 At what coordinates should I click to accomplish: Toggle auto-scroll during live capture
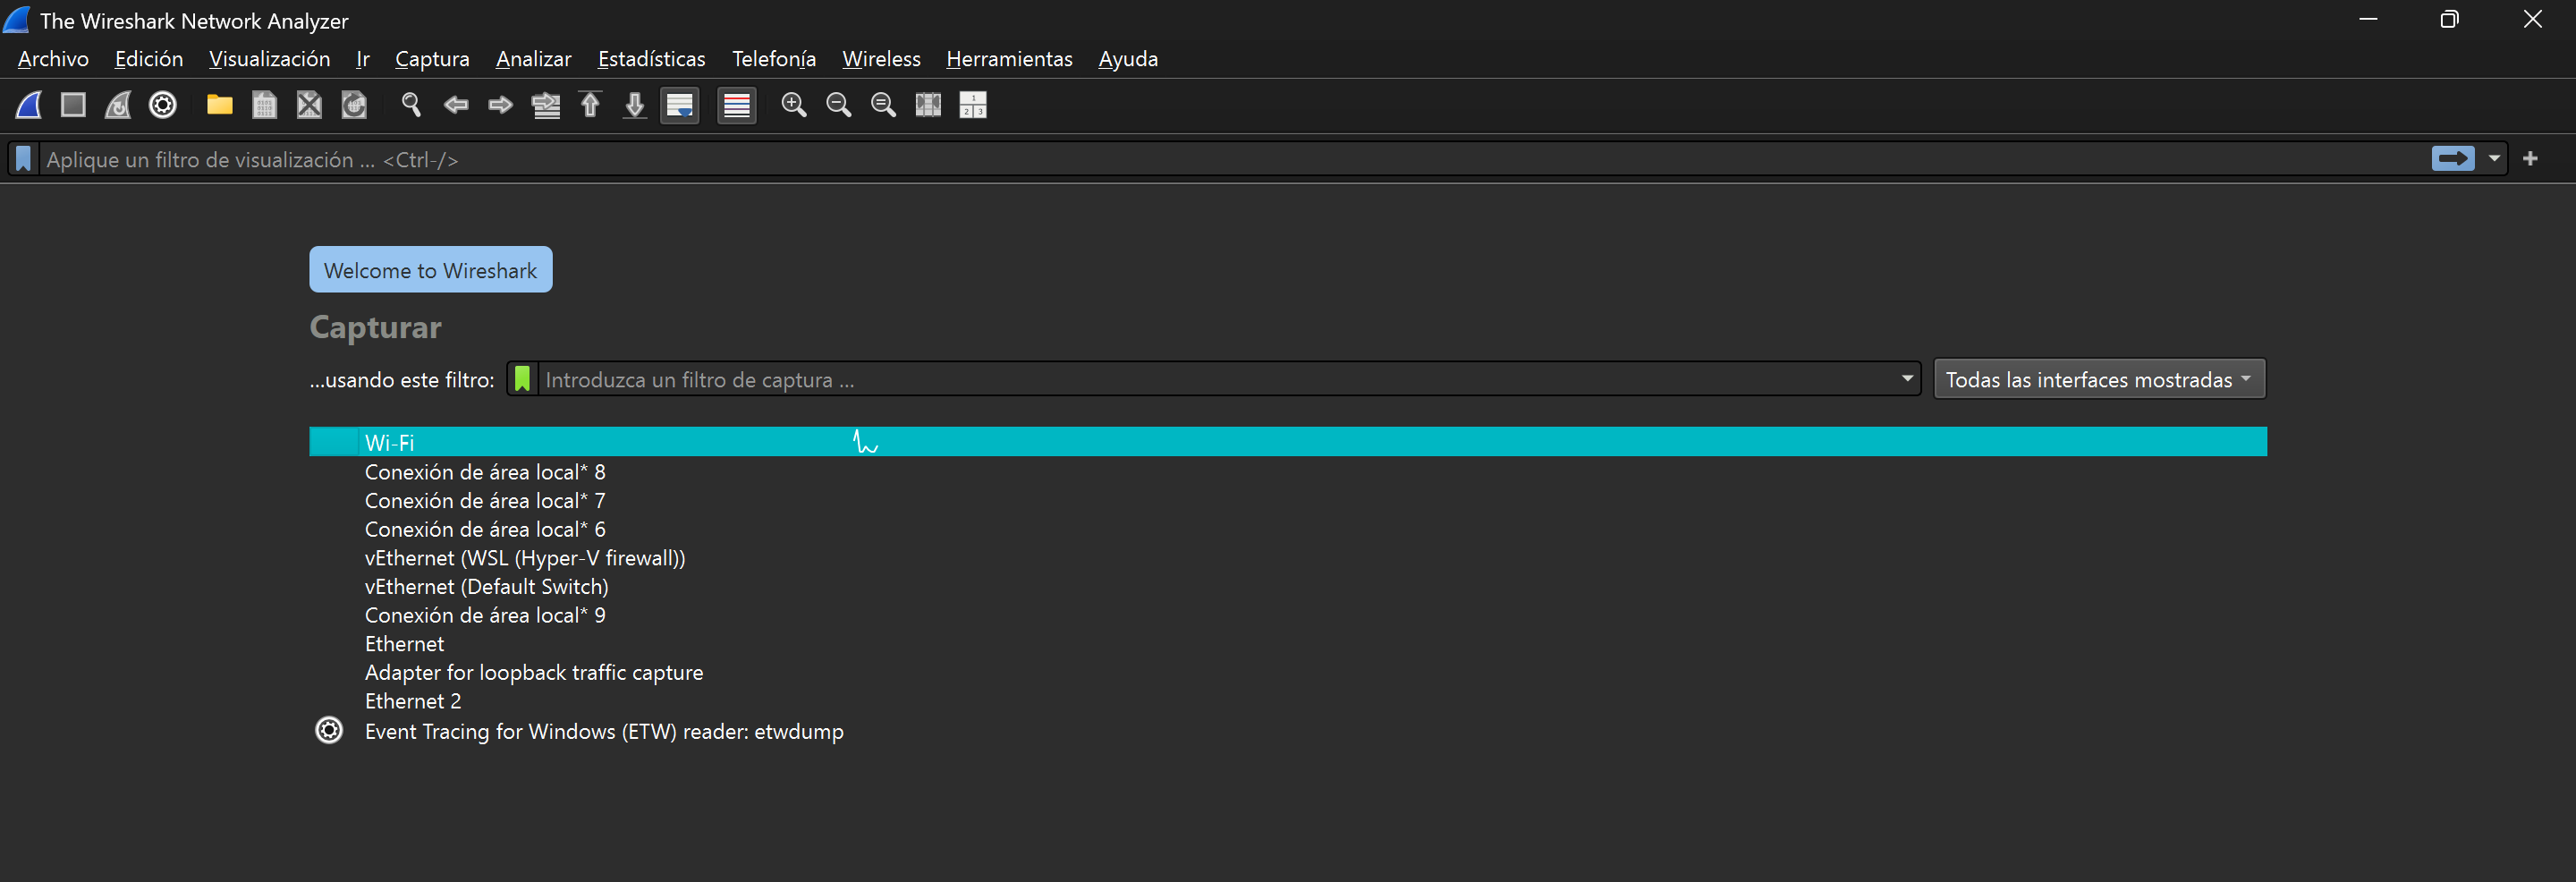coord(680,105)
